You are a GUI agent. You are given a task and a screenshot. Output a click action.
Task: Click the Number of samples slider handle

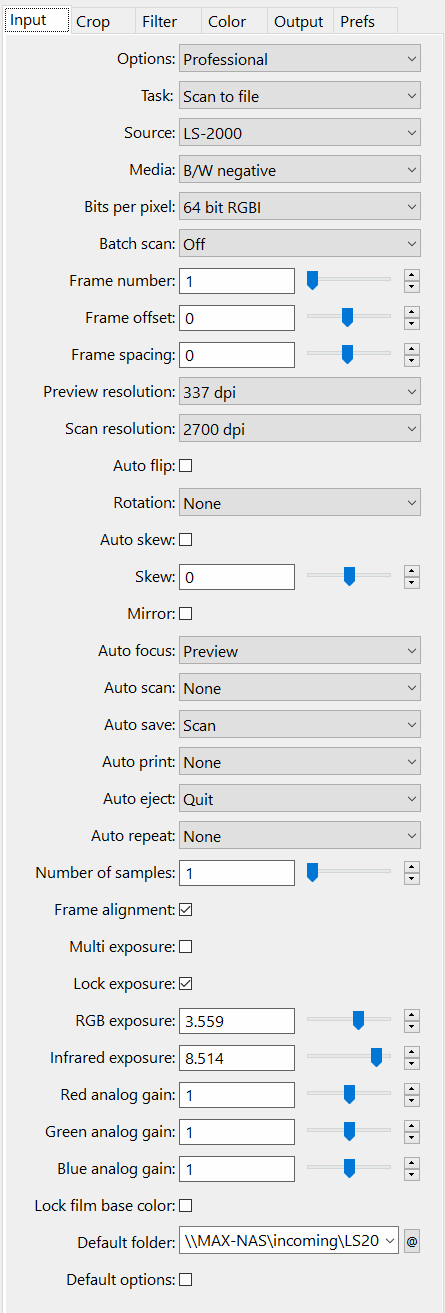312,873
